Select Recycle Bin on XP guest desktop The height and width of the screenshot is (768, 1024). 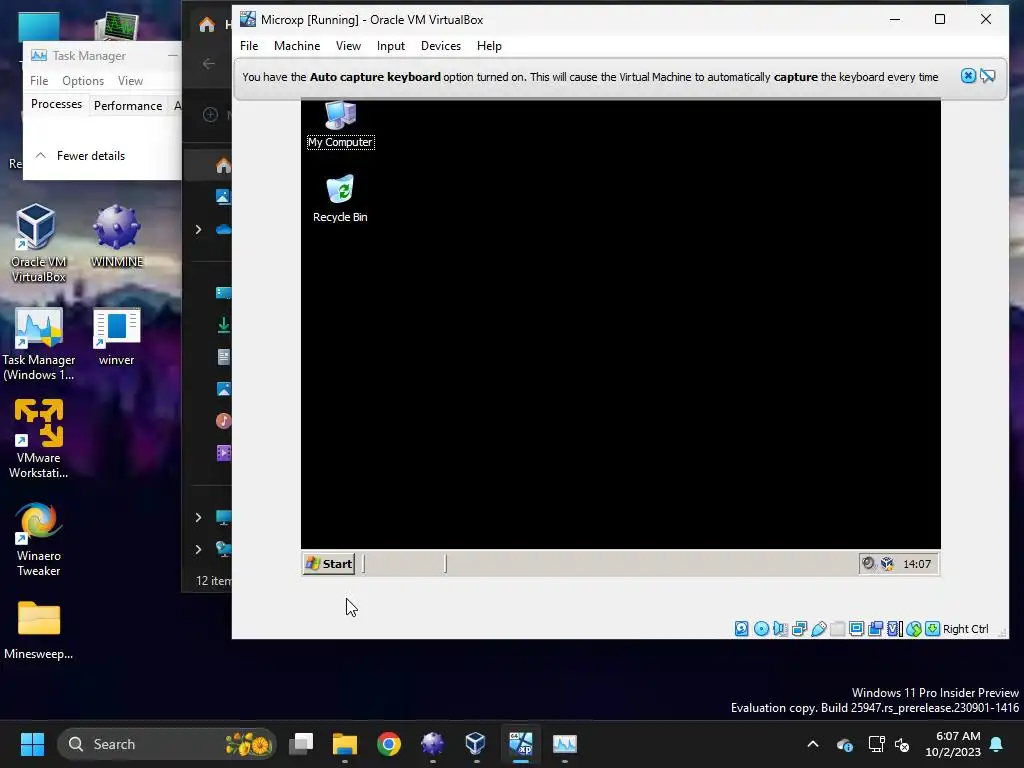pos(340,199)
